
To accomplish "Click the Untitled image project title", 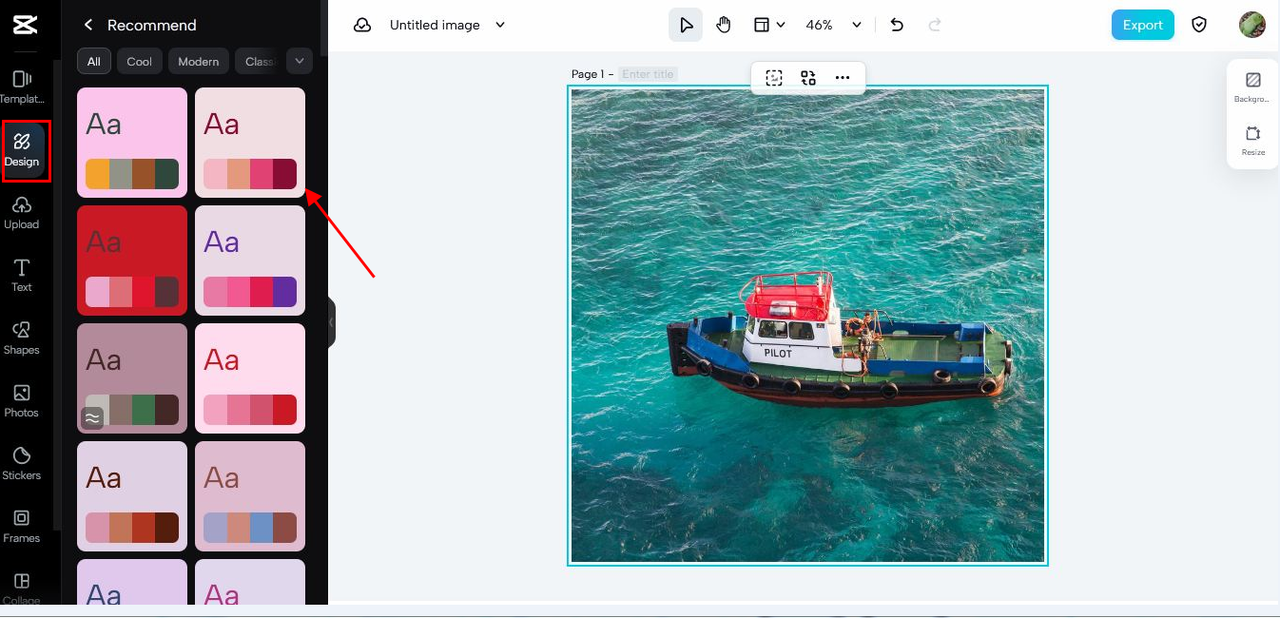I will click(435, 25).
